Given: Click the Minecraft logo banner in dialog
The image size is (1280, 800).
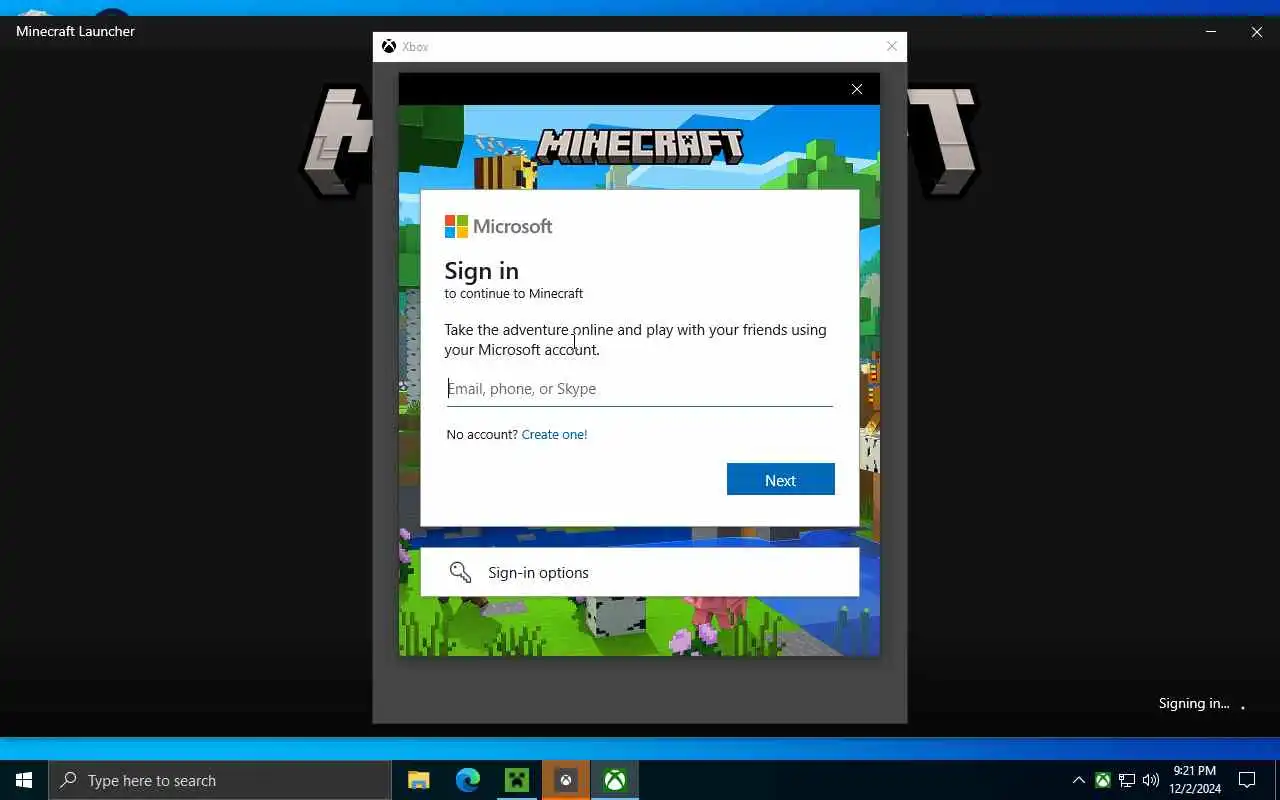Looking at the screenshot, I should click(x=640, y=146).
